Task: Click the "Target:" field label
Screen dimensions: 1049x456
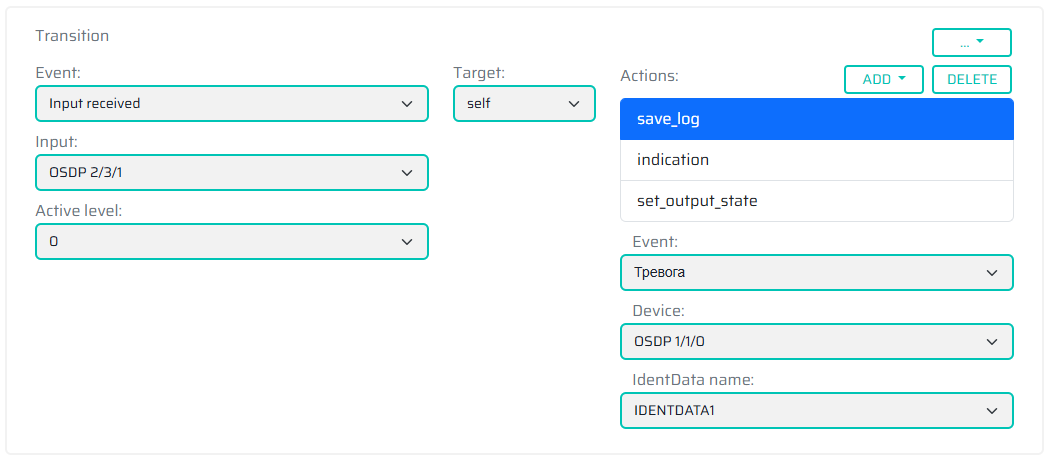Action: [x=479, y=73]
